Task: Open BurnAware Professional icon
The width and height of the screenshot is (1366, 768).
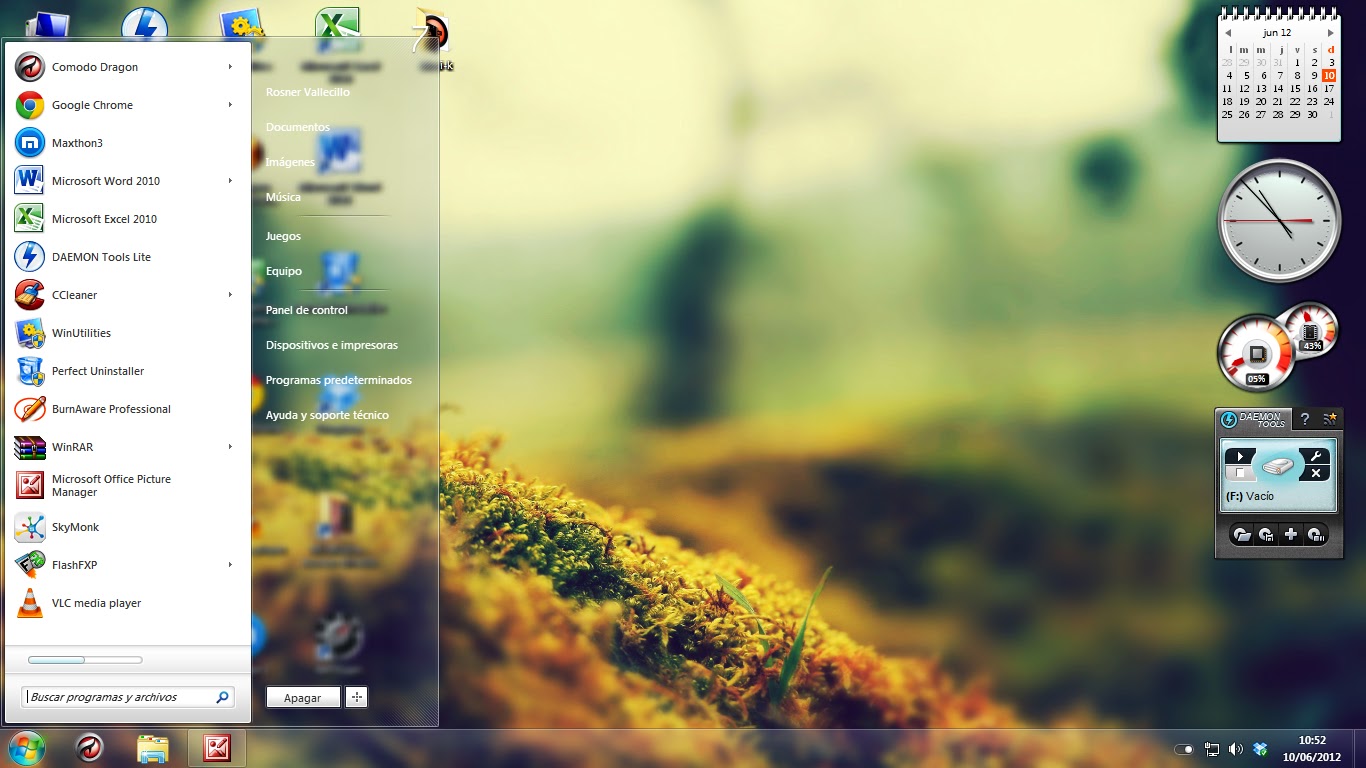Action: [30, 409]
